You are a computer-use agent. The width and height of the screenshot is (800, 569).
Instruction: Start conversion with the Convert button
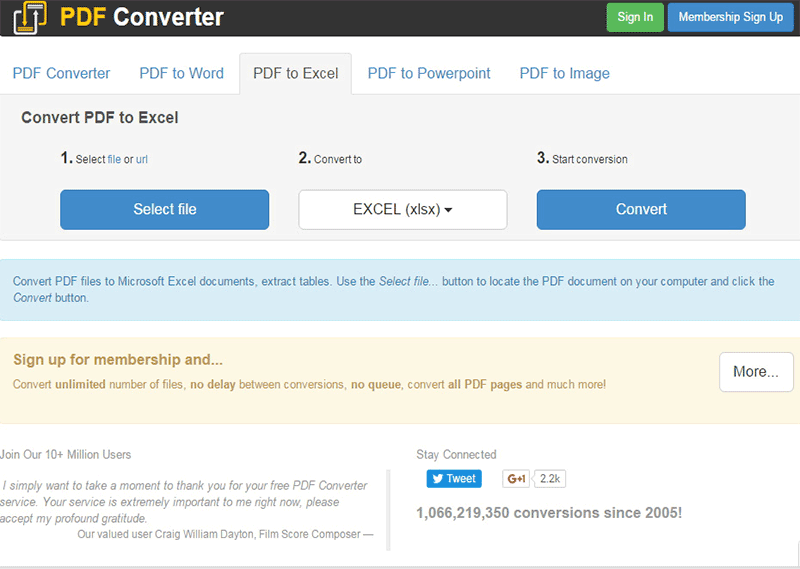click(x=641, y=209)
